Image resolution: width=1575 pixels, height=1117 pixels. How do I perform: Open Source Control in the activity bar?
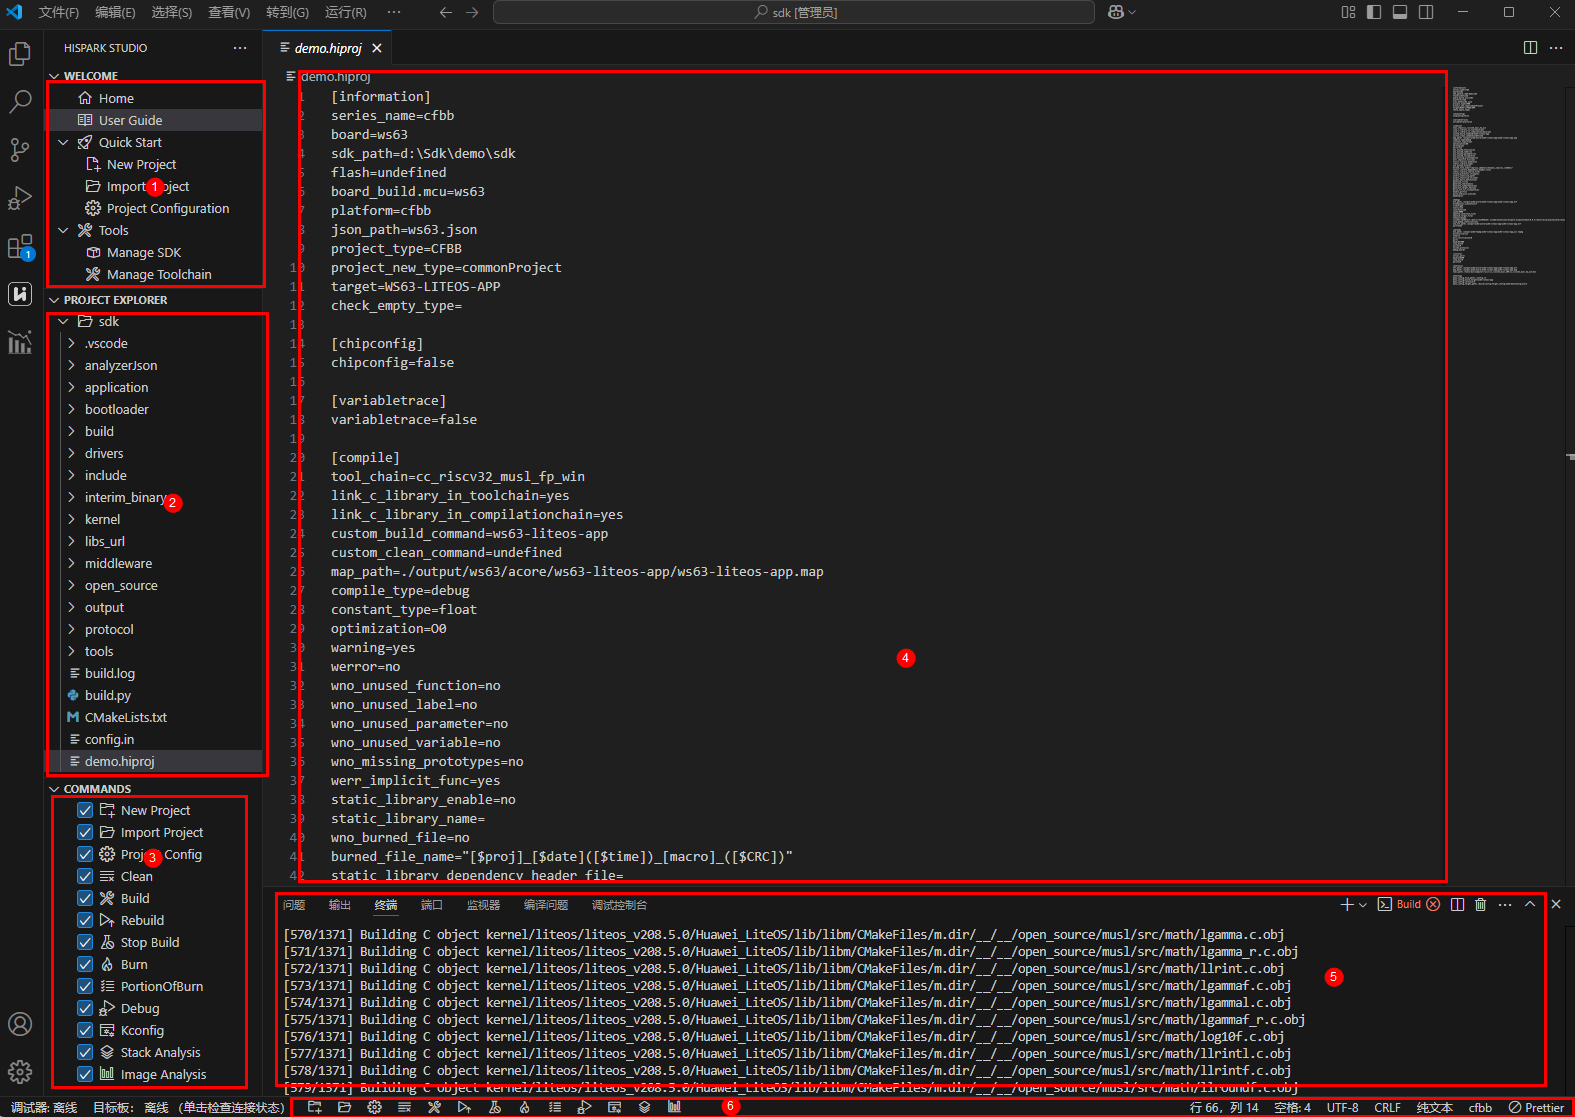pos(20,150)
